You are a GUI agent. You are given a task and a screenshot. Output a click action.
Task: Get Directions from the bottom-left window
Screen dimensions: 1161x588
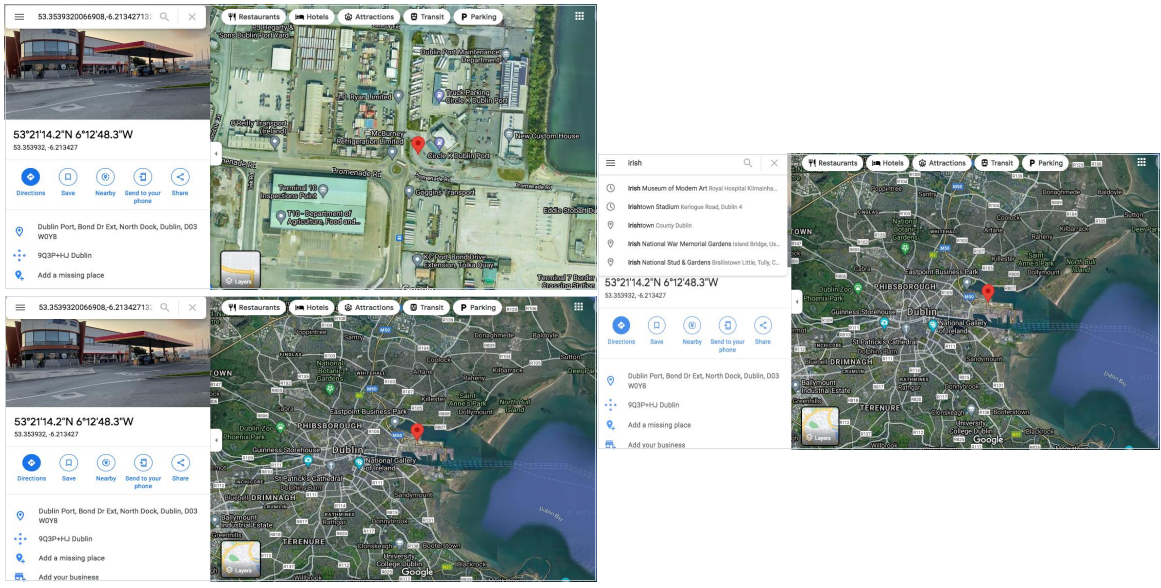(30, 467)
